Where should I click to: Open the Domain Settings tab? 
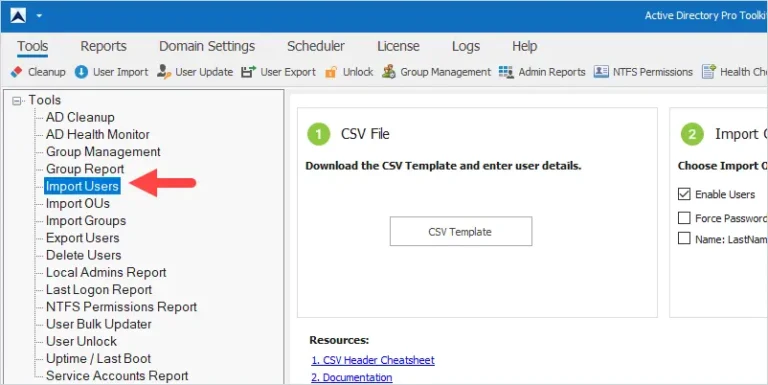point(207,46)
